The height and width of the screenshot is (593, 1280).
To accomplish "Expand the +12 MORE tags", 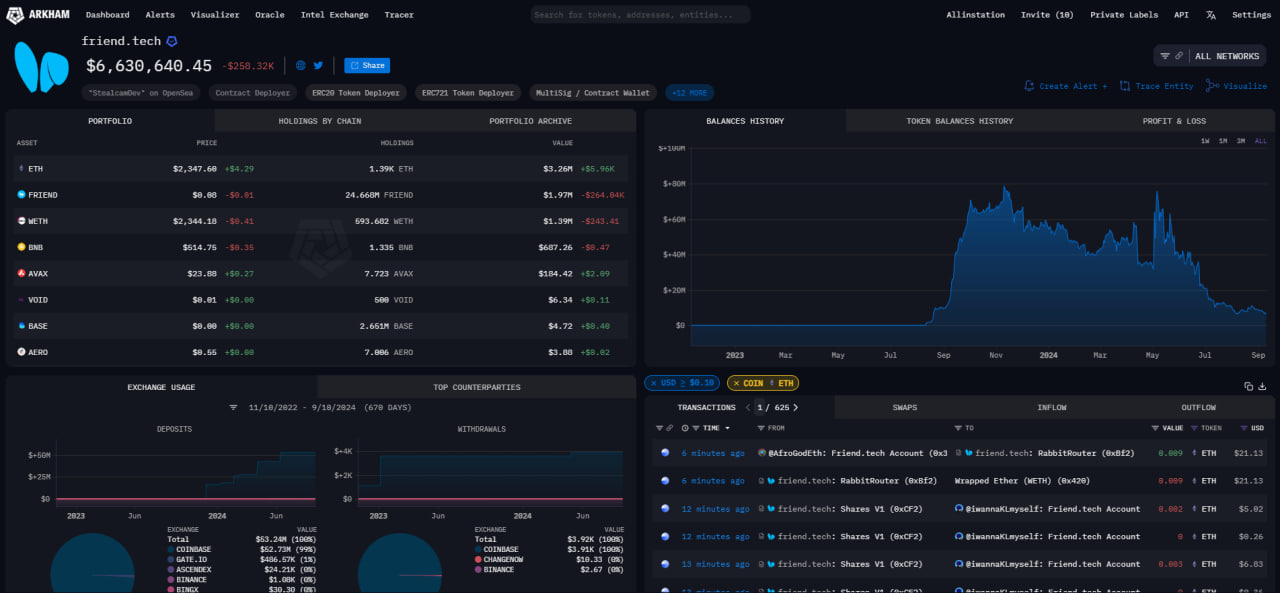I will (689, 93).
